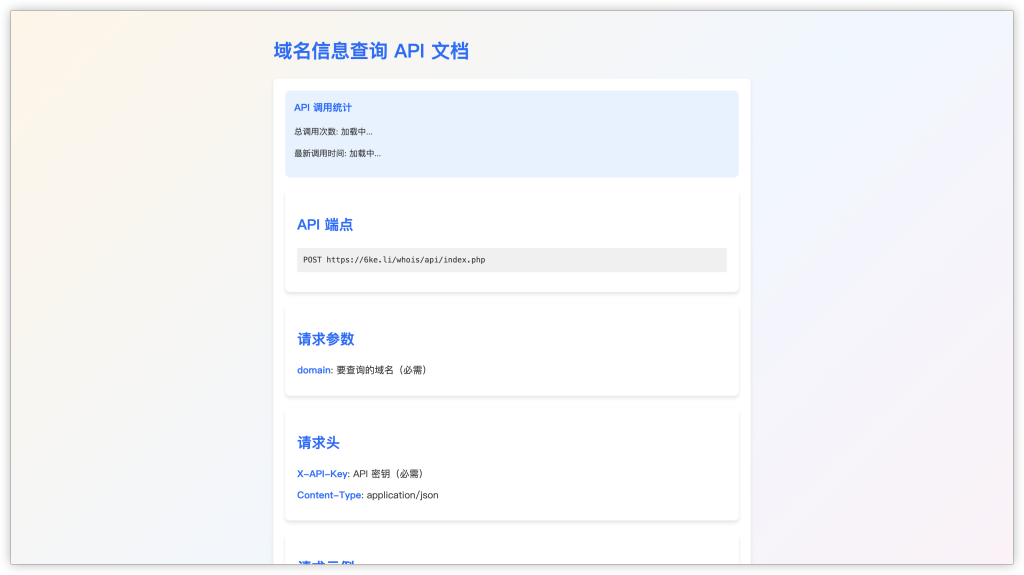1024x575 pixels.
Task: Select the API 调用统计 heading
Action: [x=322, y=107]
